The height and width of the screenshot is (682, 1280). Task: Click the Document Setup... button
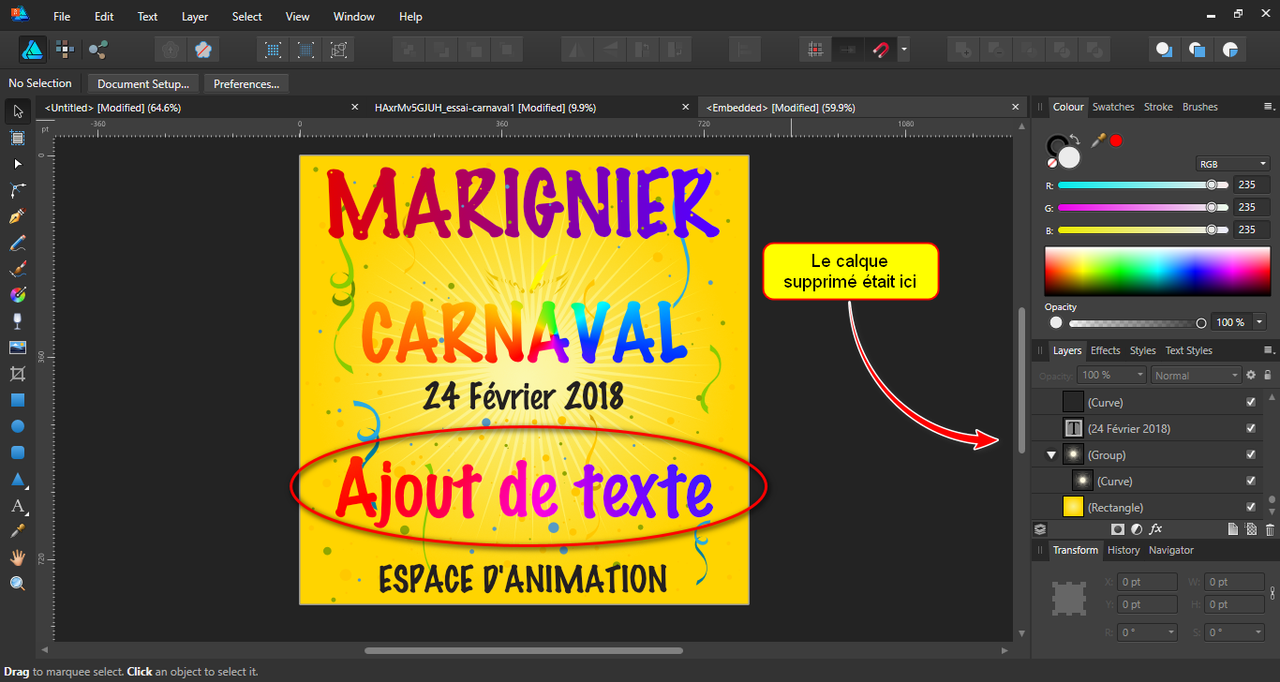coord(143,84)
